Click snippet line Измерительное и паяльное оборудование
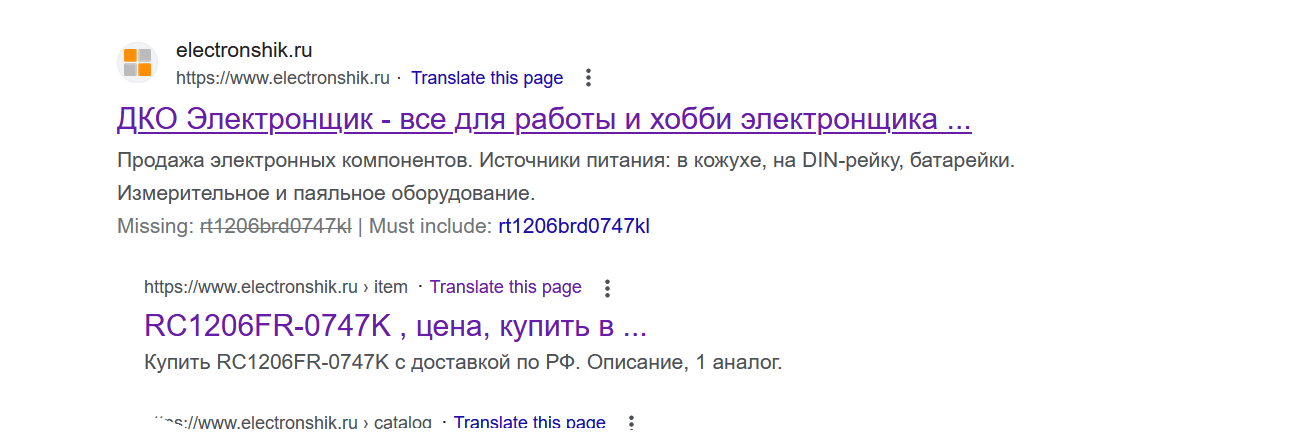Screen dimensions: 1292x434 [326, 193]
